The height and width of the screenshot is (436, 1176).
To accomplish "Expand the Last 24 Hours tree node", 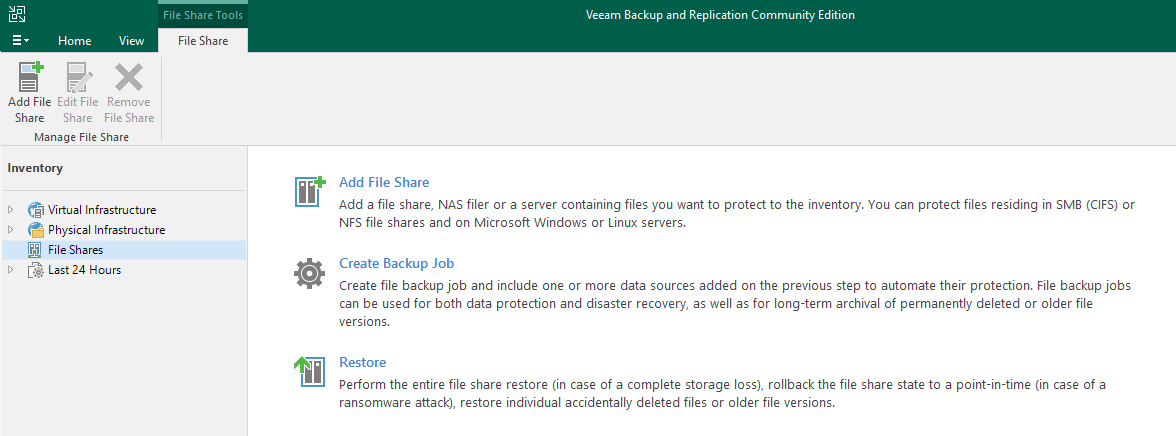I will pyautogui.click(x=10, y=270).
